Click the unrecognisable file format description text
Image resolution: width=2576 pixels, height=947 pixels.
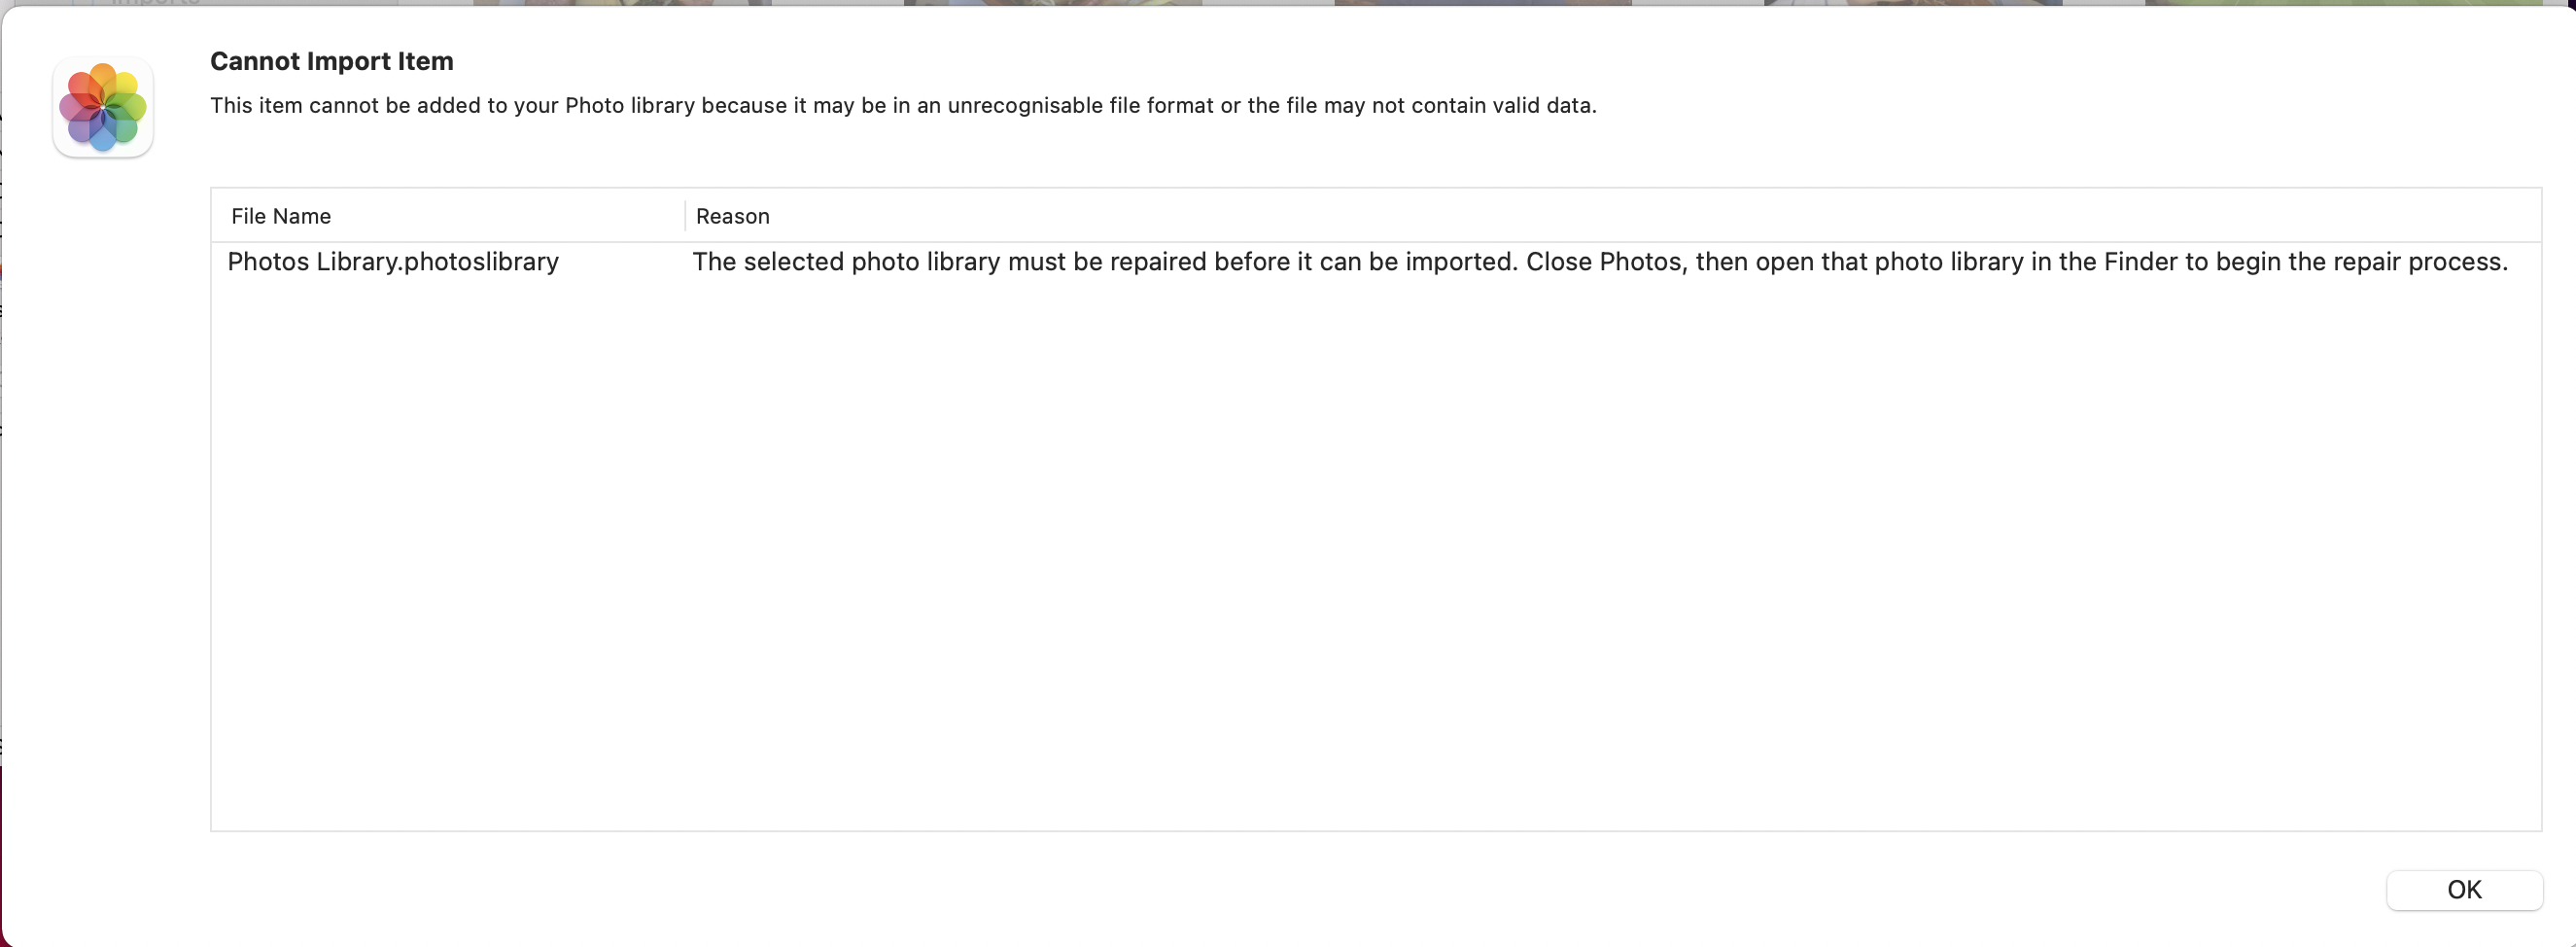[x=902, y=105]
